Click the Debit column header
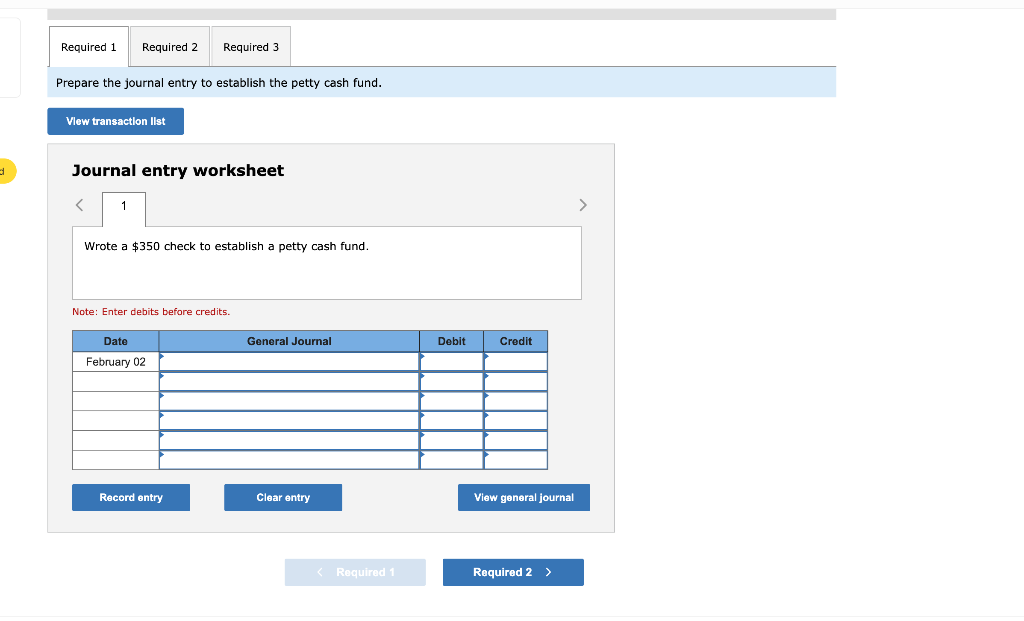1024x621 pixels. 451,341
